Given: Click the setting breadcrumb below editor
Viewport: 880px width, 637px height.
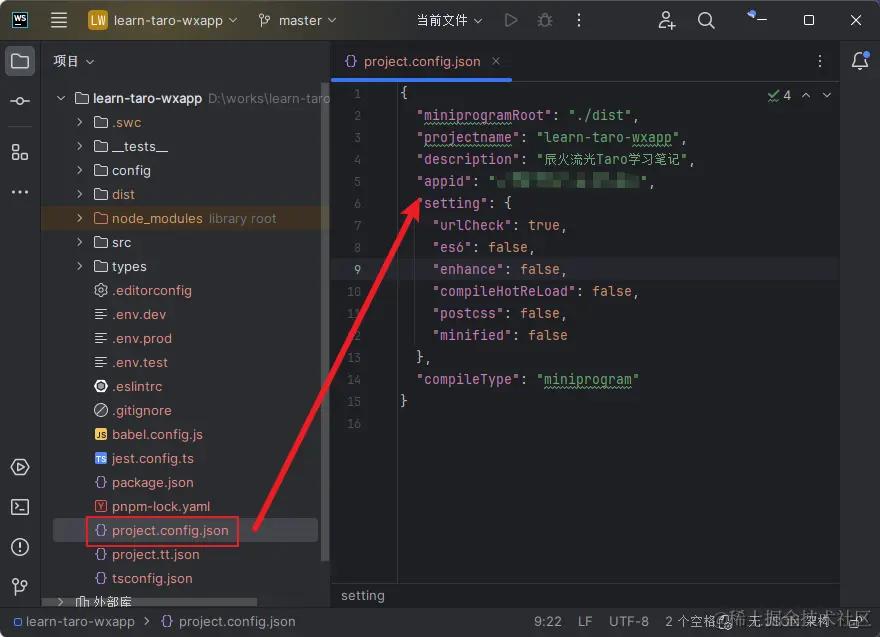Looking at the screenshot, I should [x=363, y=595].
